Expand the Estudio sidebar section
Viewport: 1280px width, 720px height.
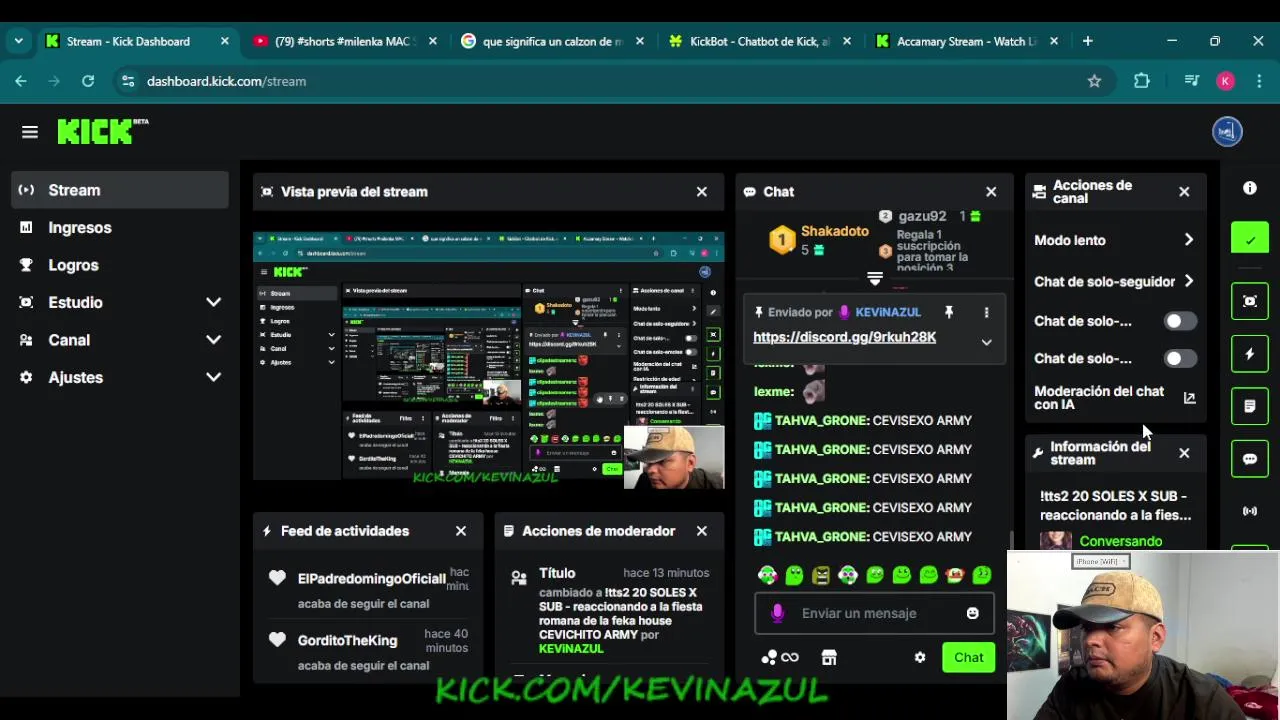(213, 302)
